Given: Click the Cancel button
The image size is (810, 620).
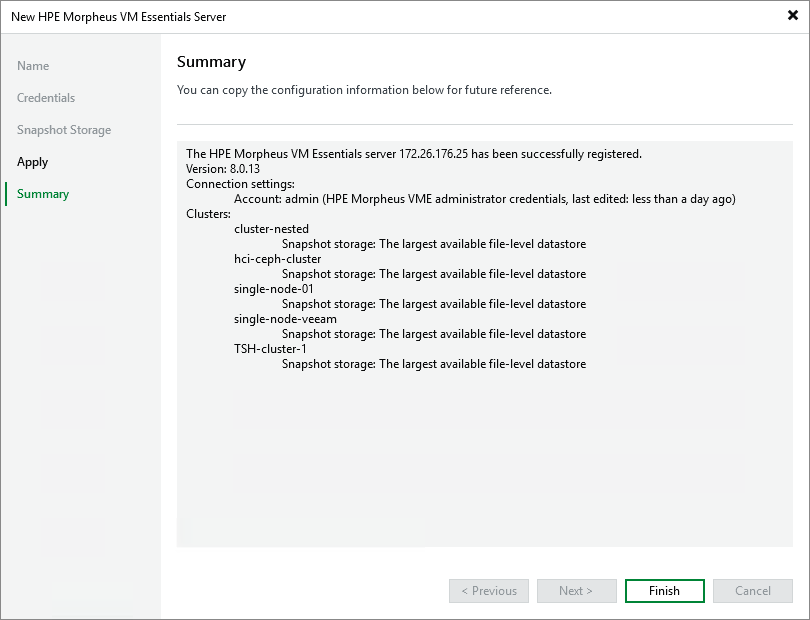Looking at the screenshot, I should click(x=752, y=590).
